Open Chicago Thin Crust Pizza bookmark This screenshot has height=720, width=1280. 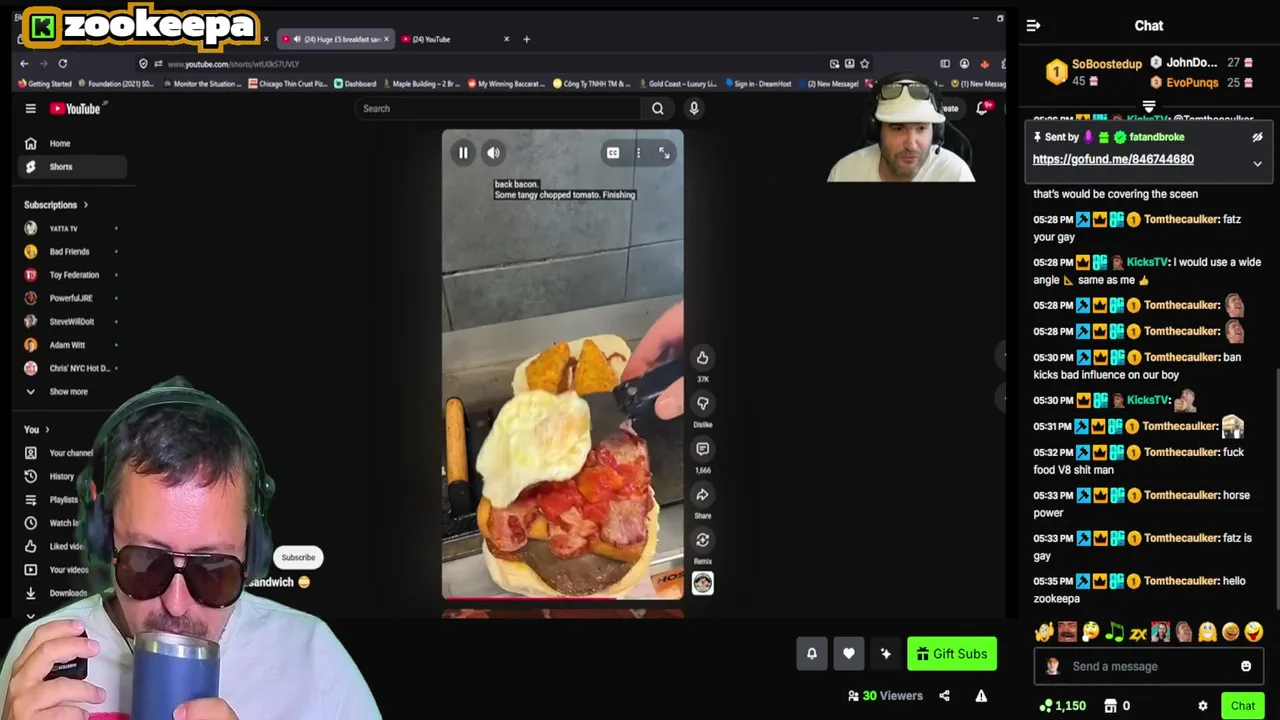click(x=288, y=84)
